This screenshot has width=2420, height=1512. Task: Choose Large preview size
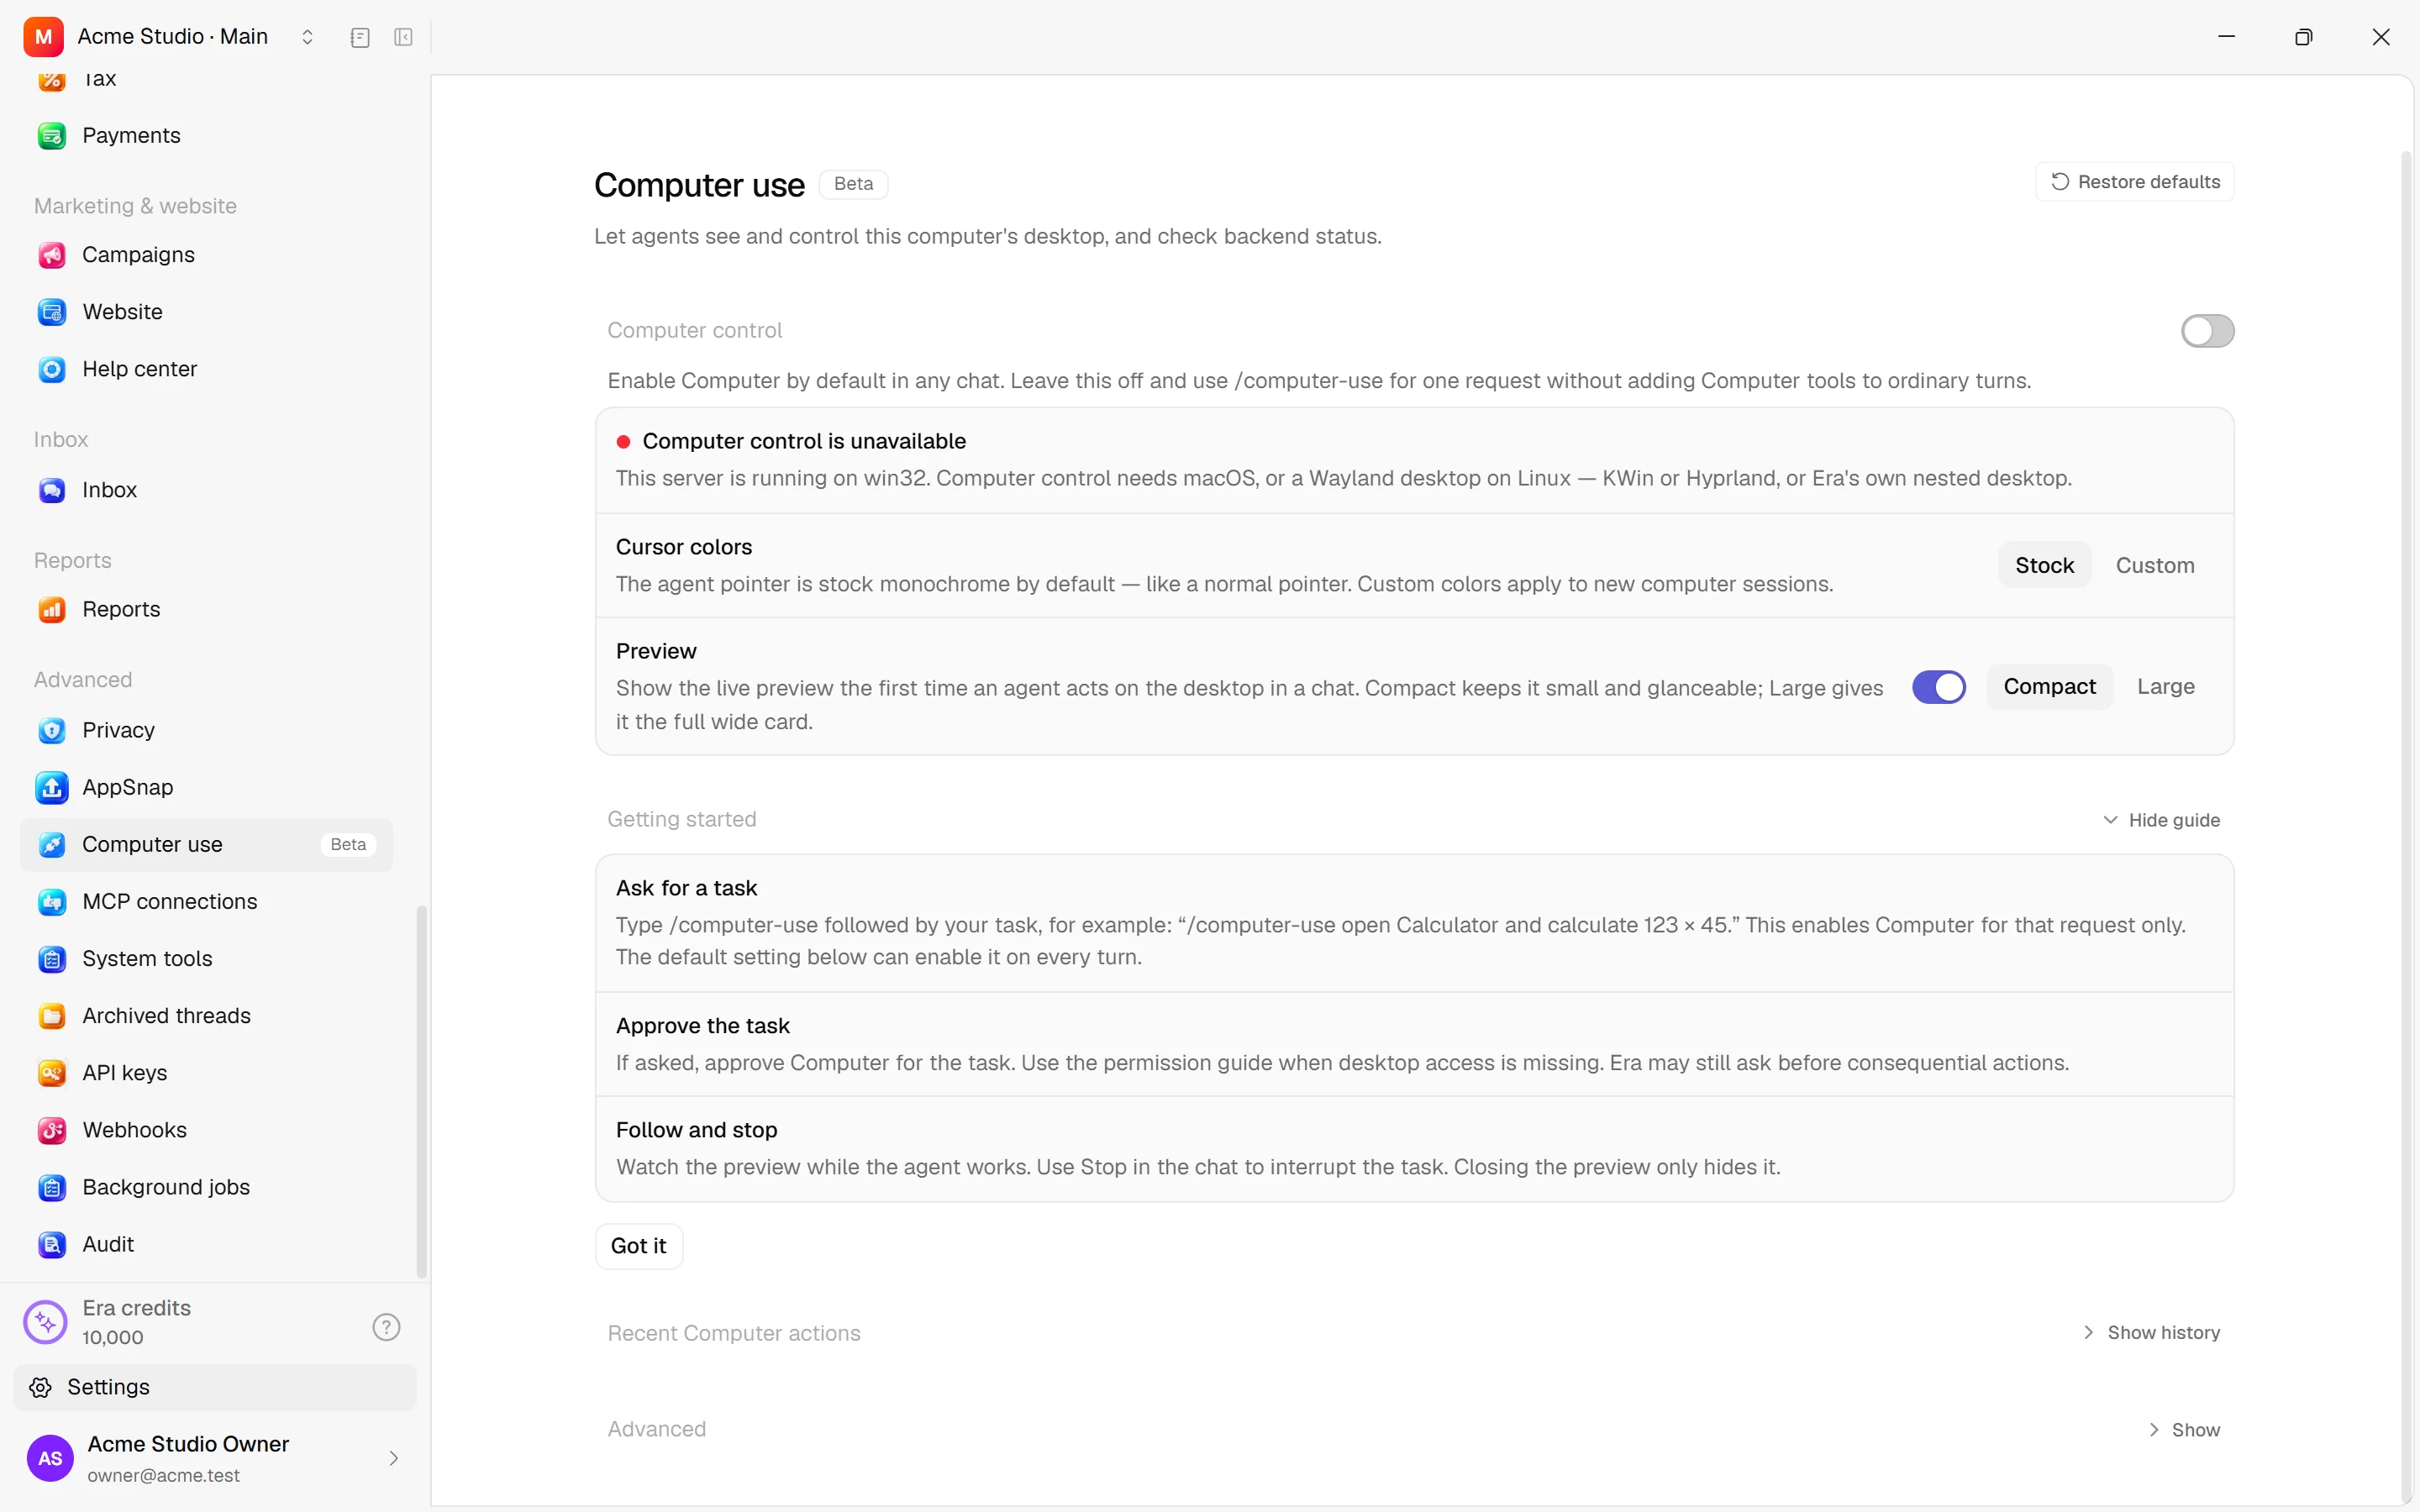2166,687
